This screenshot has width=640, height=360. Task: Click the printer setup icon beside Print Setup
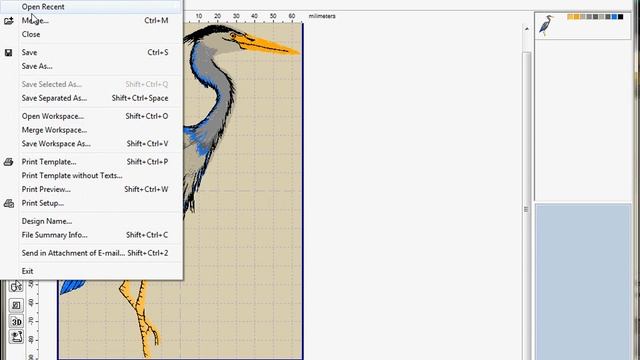coord(9,203)
